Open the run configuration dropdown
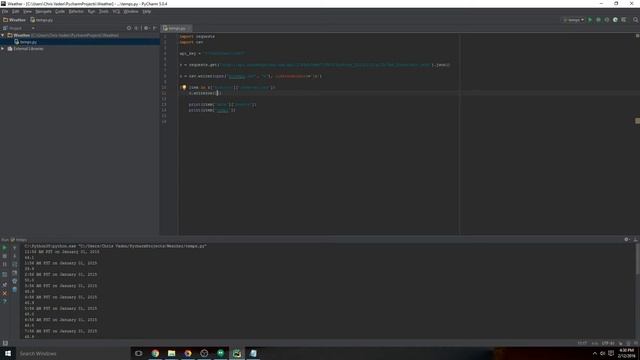The image size is (640, 360). coord(573,20)
